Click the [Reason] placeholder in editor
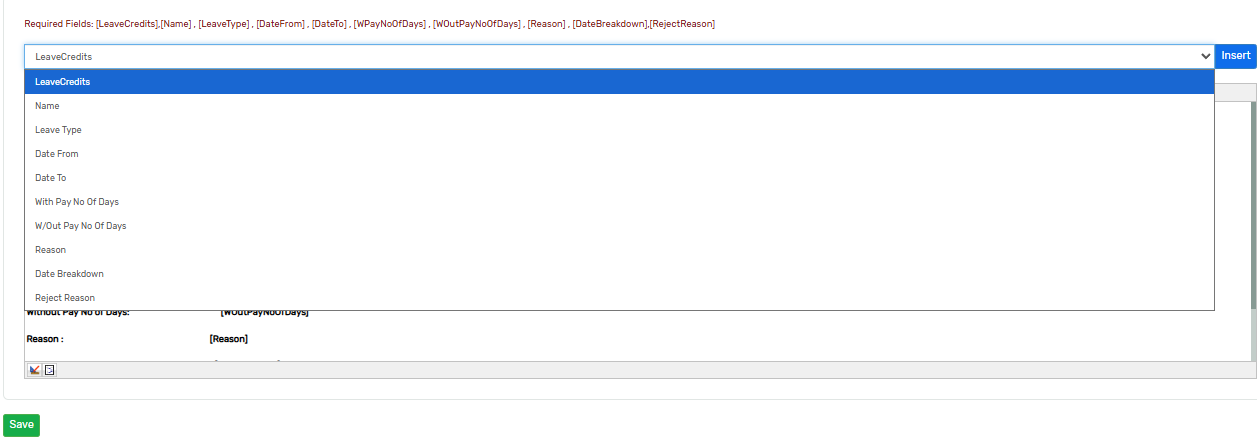 [x=229, y=339]
